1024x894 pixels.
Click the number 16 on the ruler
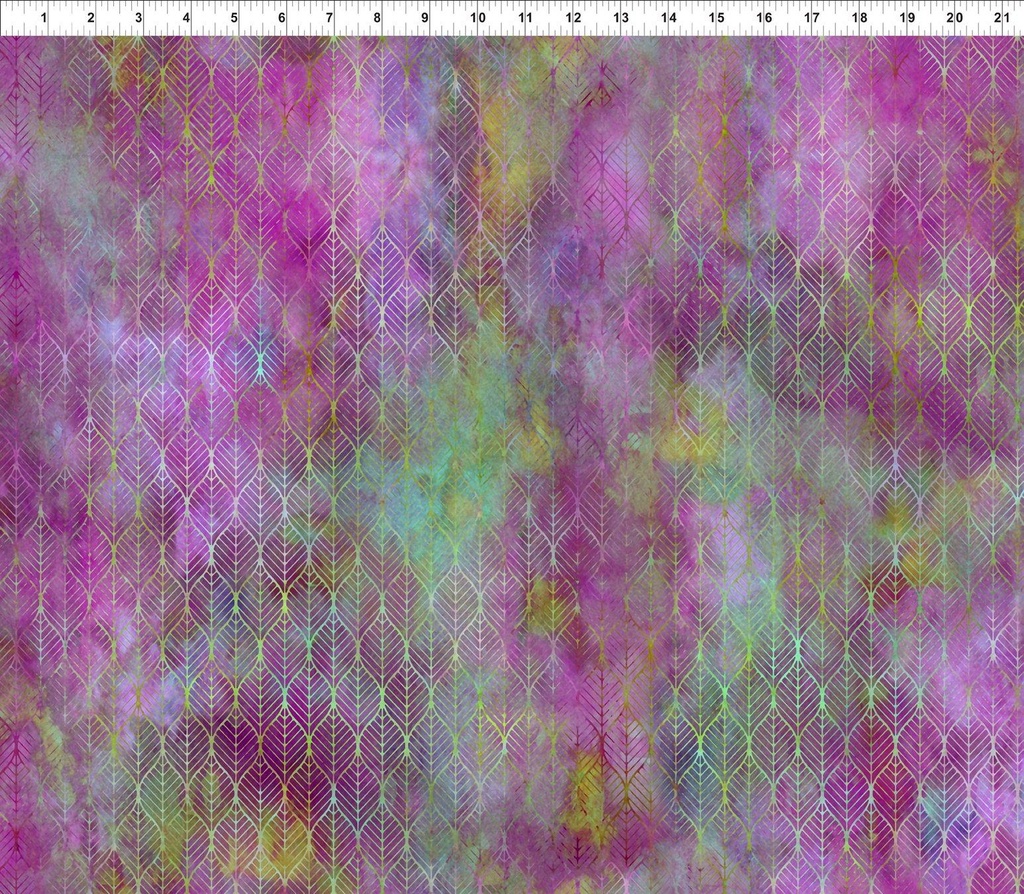pyautogui.click(x=761, y=15)
